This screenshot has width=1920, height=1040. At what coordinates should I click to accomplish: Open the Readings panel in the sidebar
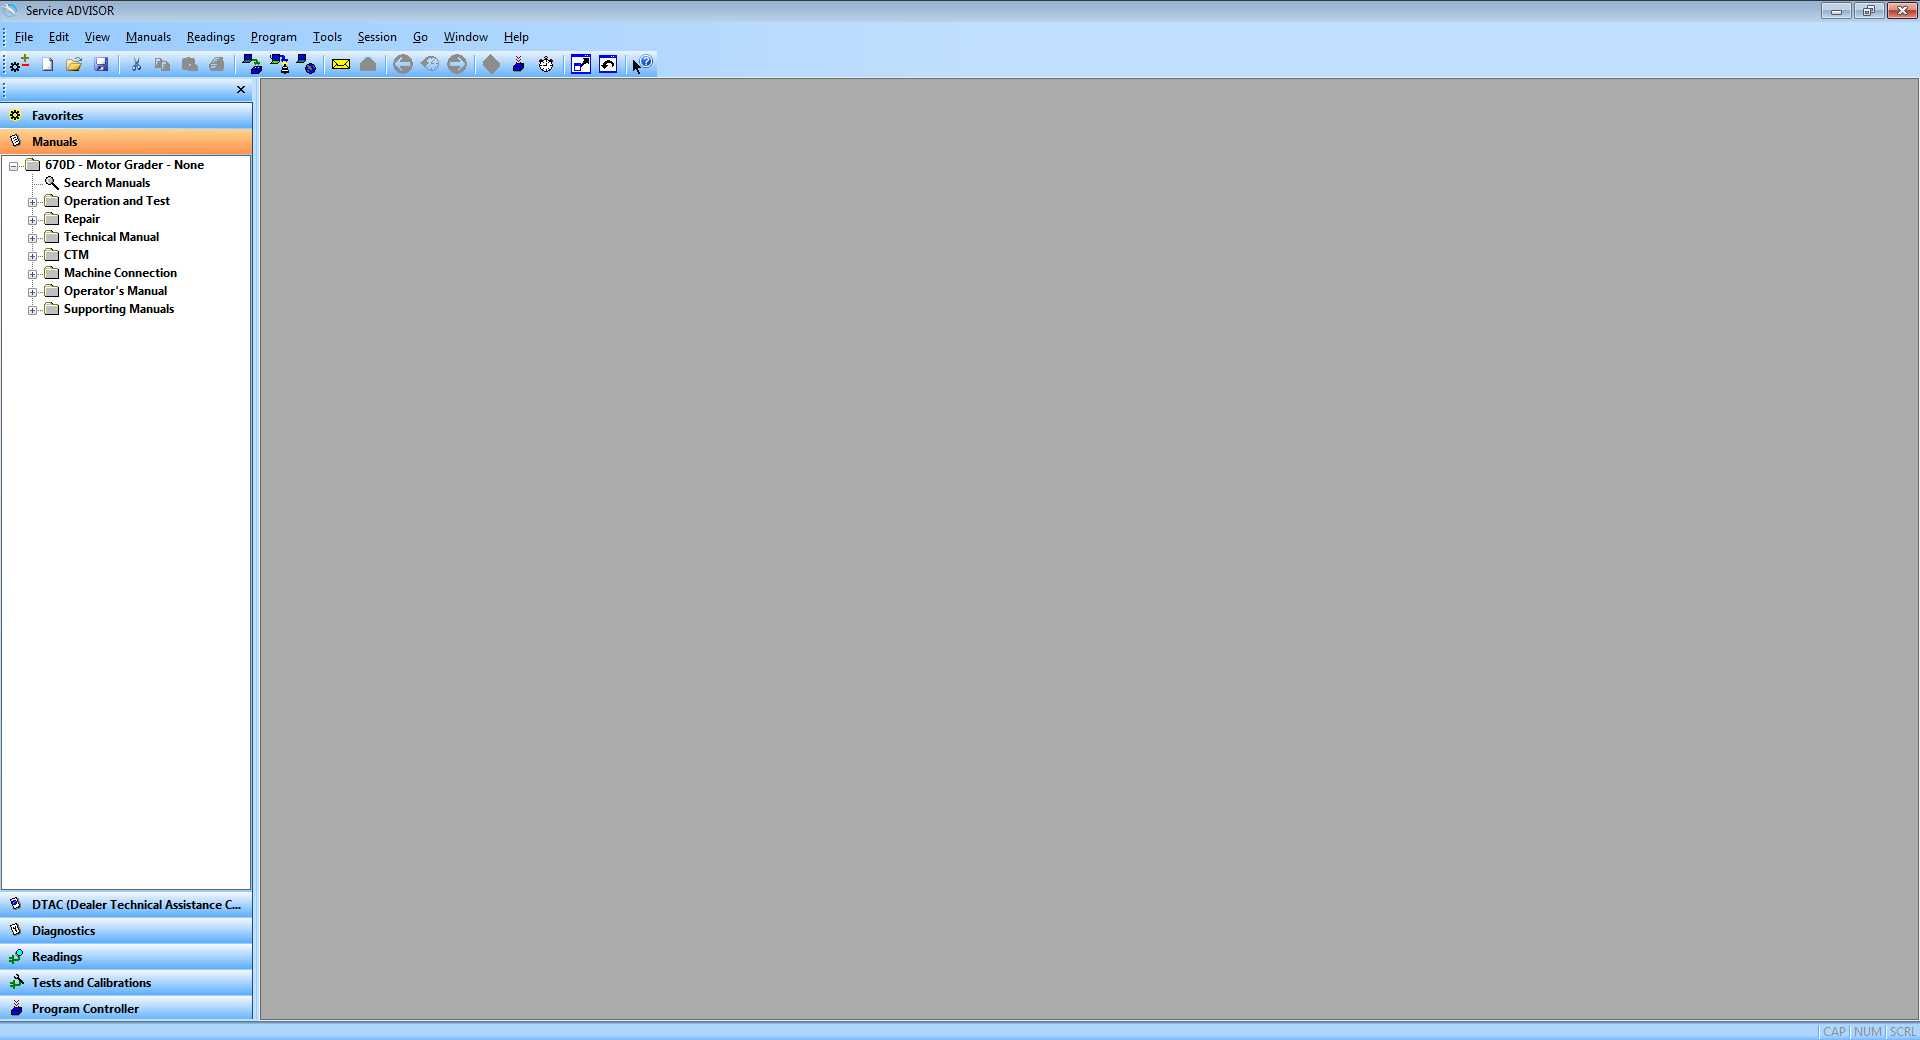pyautogui.click(x=126, y=957)
